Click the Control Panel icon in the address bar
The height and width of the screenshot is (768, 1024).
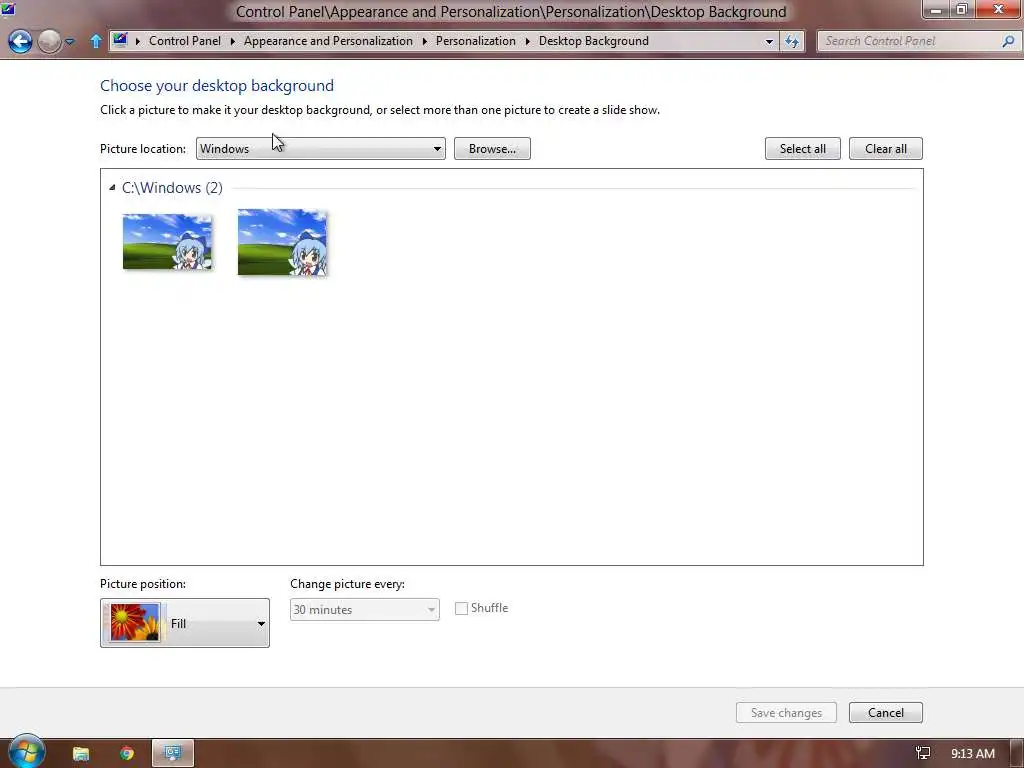pyautogui.click(x=120, y=40)
